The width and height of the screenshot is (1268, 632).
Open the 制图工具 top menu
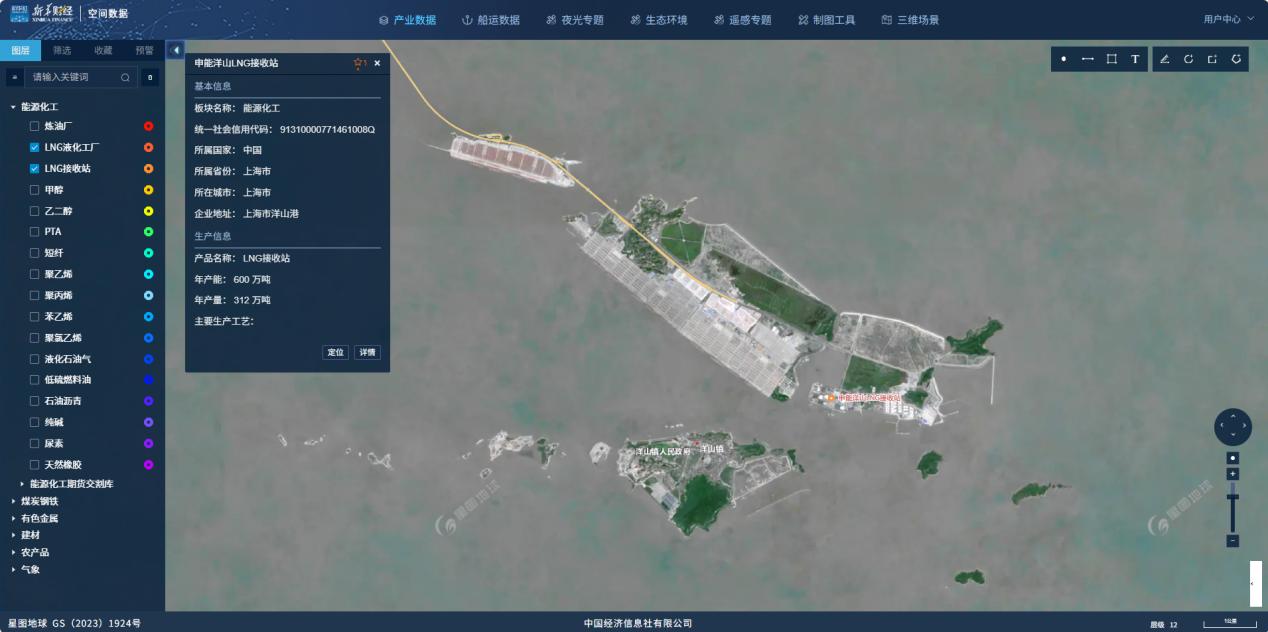[827, 20]
